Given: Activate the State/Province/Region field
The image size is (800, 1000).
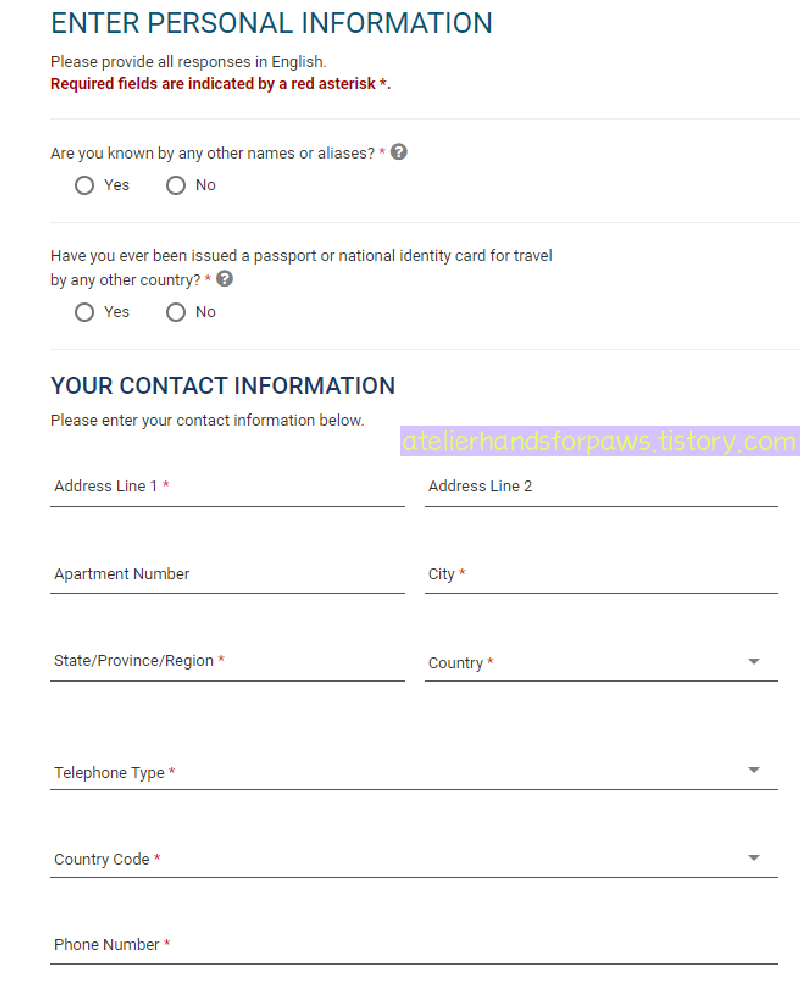Looking at the screenshot, I should click(227, 662).
